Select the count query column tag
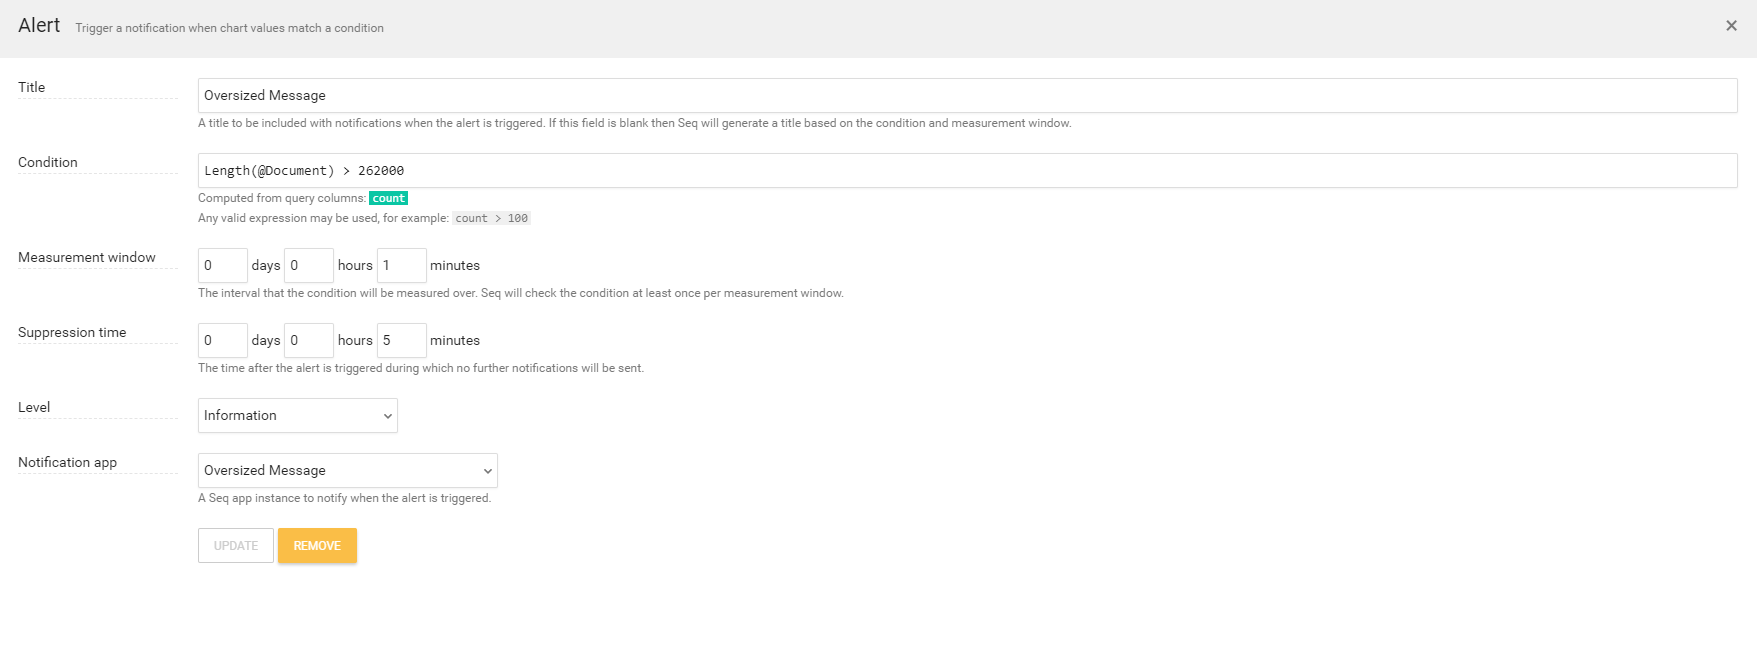The image size is (1757, 672). coord(388,198)
